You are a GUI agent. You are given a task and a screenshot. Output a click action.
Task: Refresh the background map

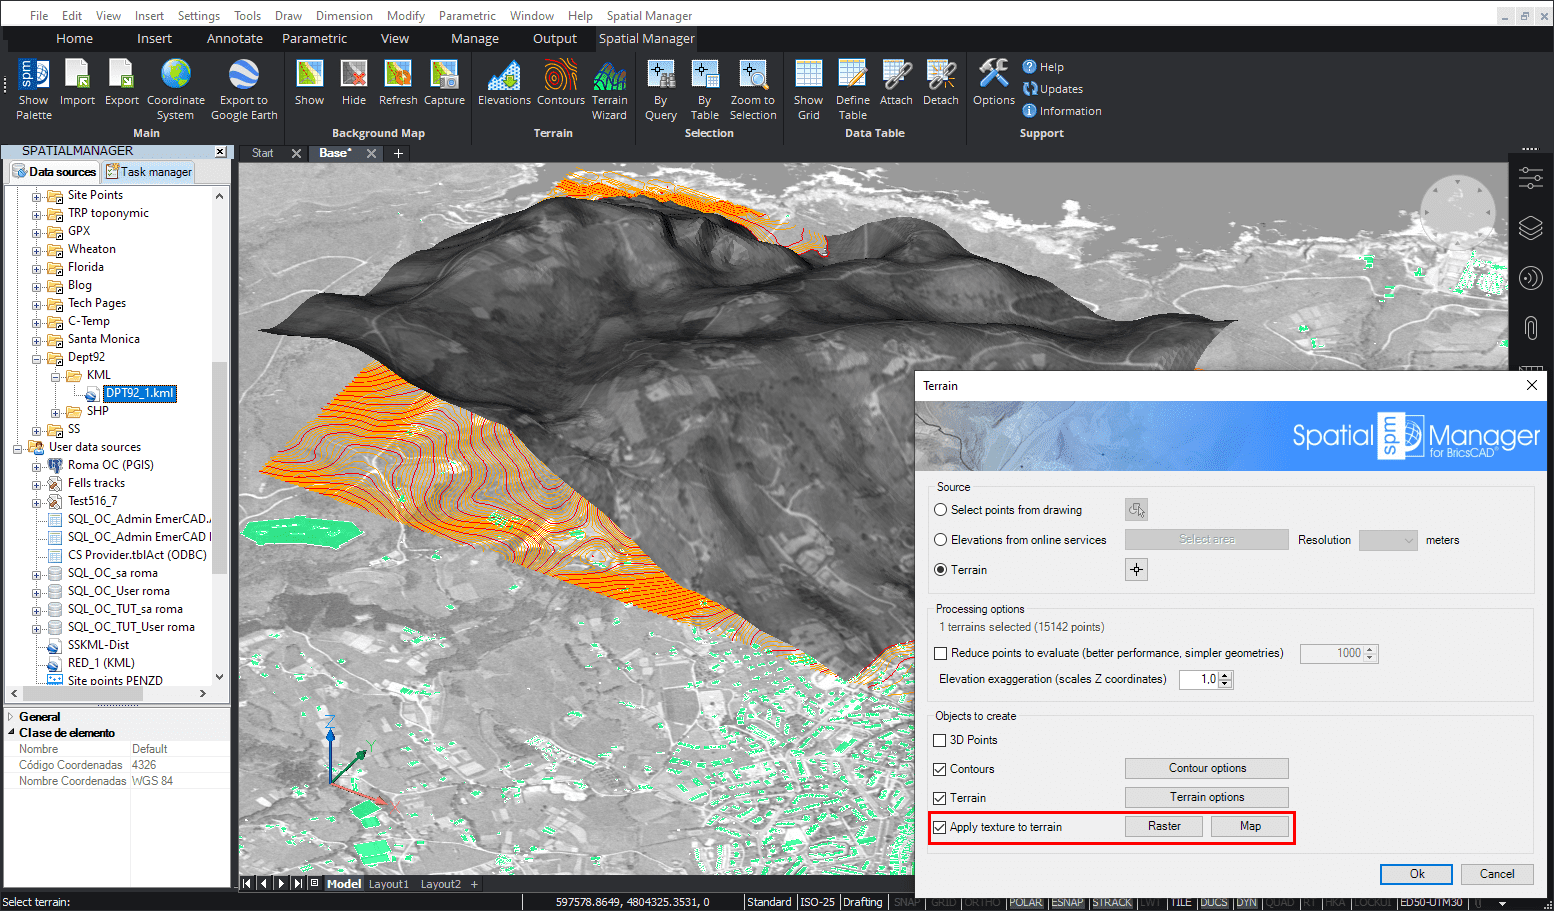tap(398, 83)
